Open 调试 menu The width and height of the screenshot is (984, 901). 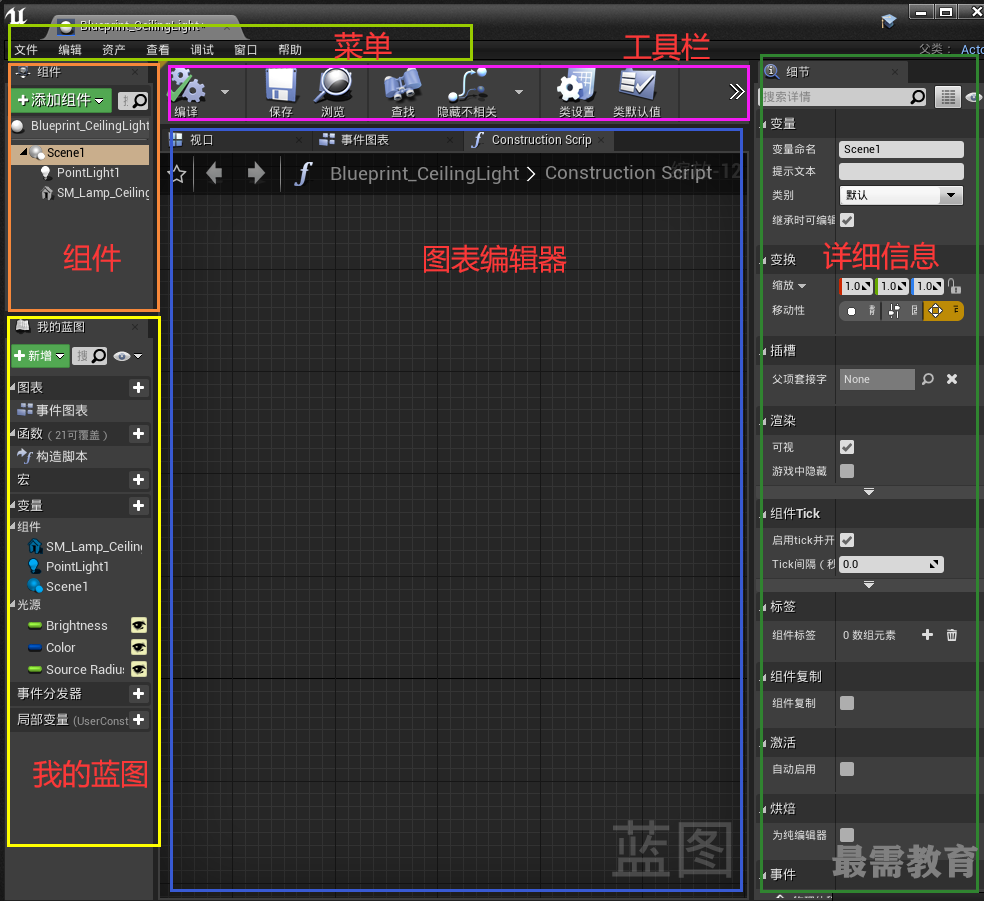coord(201,50)
